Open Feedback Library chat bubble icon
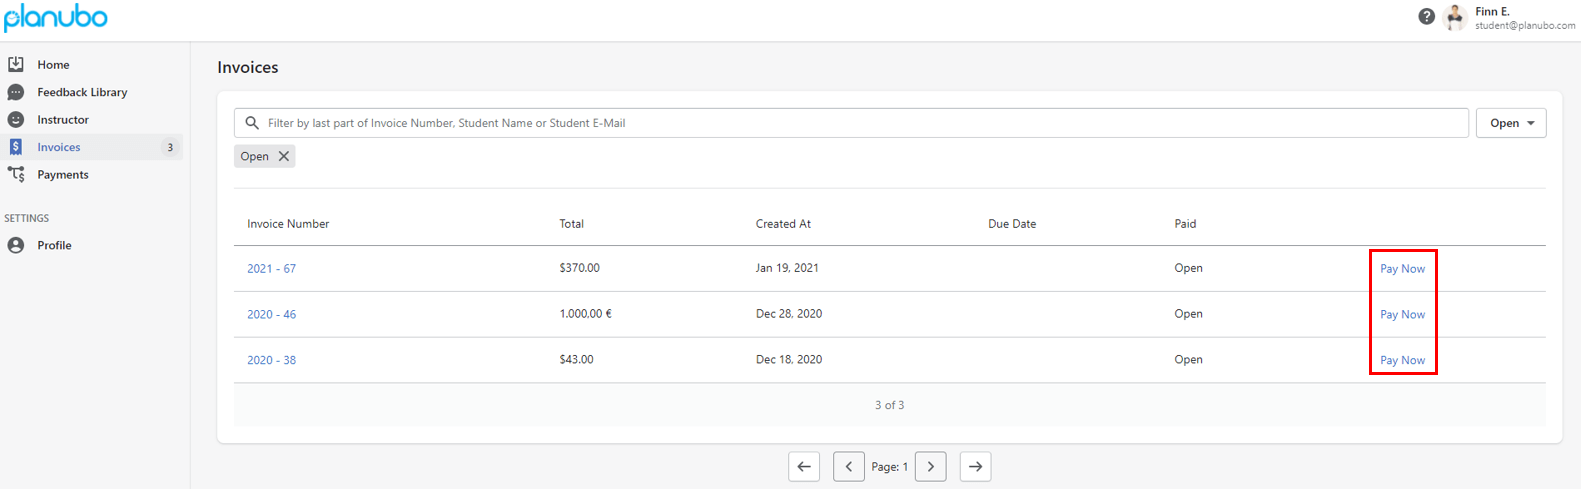Viewport: 1581px width, 489px height. coord(16,92)
